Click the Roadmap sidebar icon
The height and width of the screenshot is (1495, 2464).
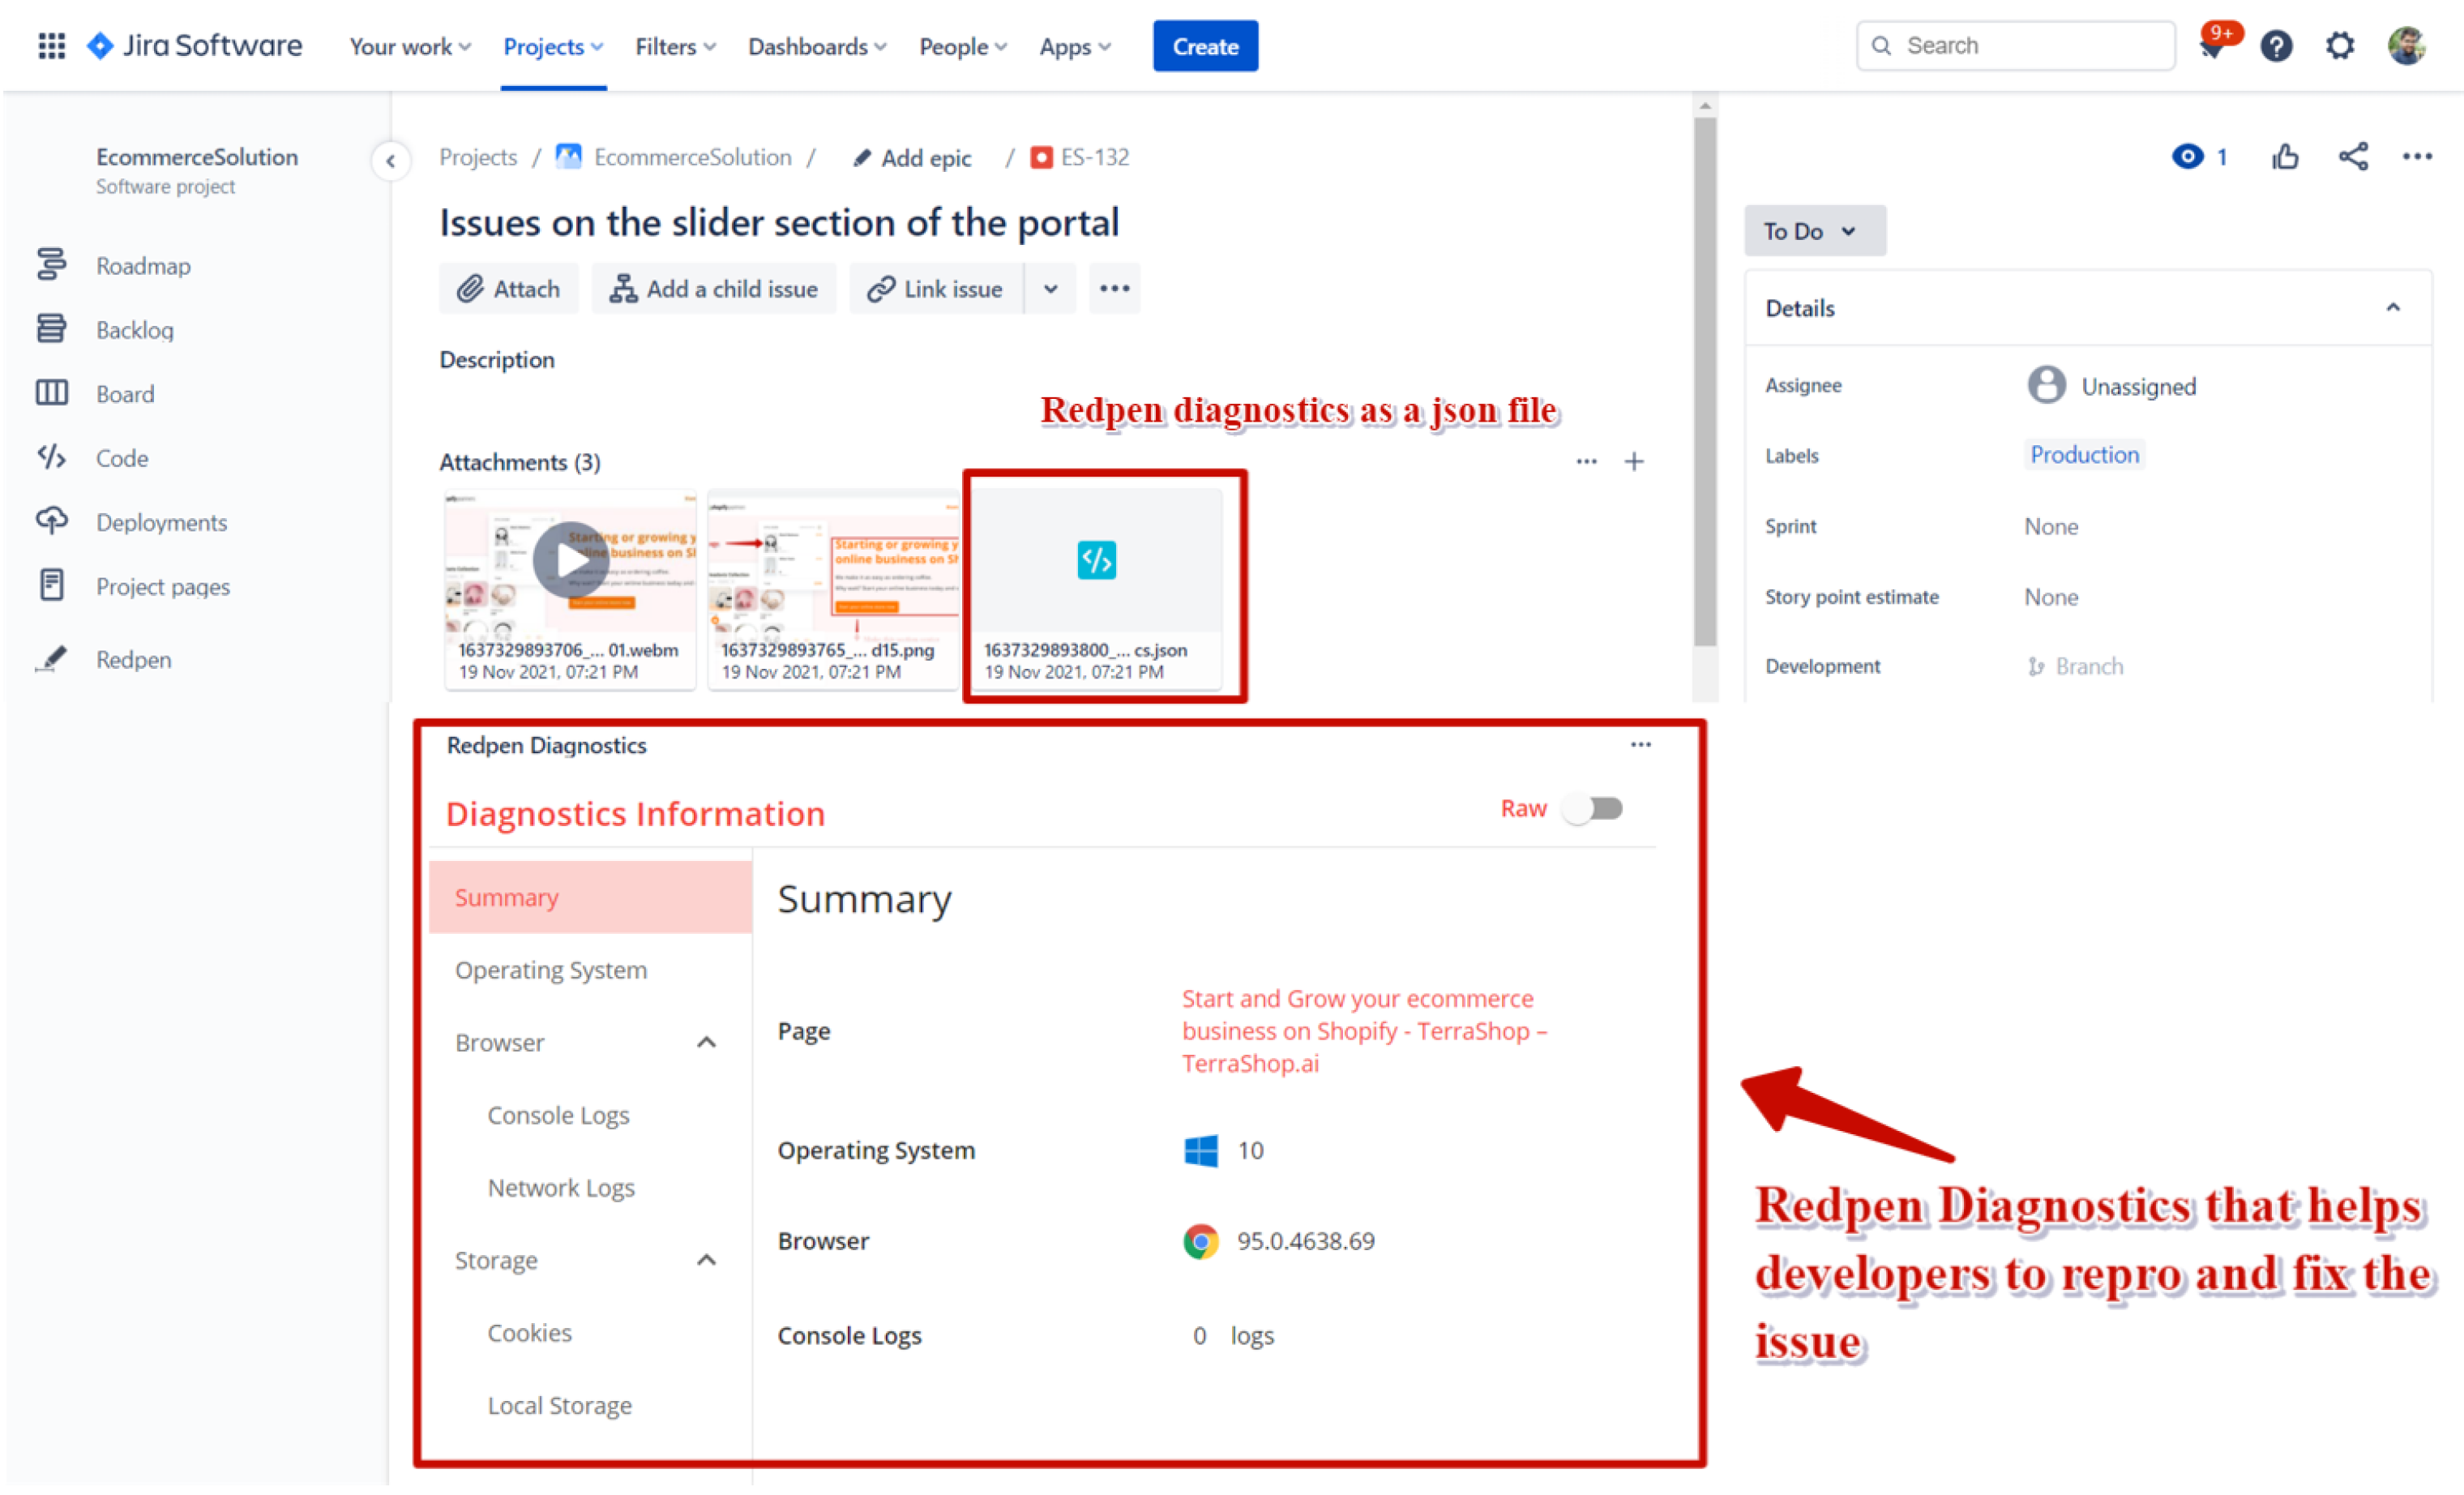tap(51, 265)
